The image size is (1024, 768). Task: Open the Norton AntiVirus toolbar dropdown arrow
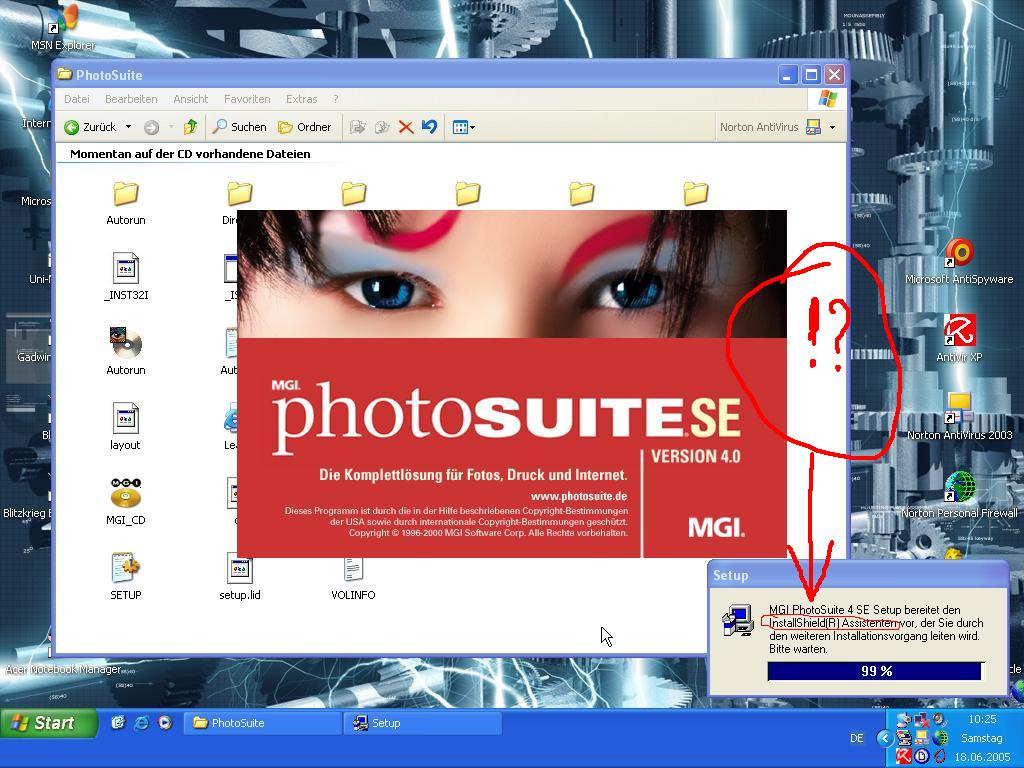tap(832, 127)
